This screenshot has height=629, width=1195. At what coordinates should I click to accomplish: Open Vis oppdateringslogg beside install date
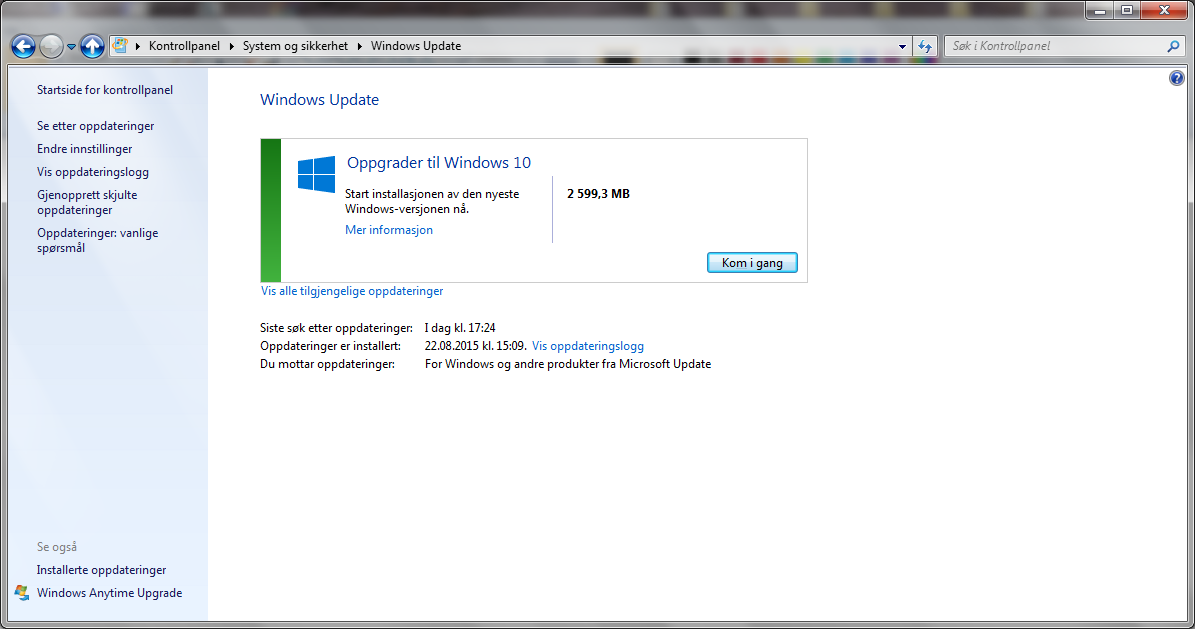pyautogui.click(x=588, y=346)
